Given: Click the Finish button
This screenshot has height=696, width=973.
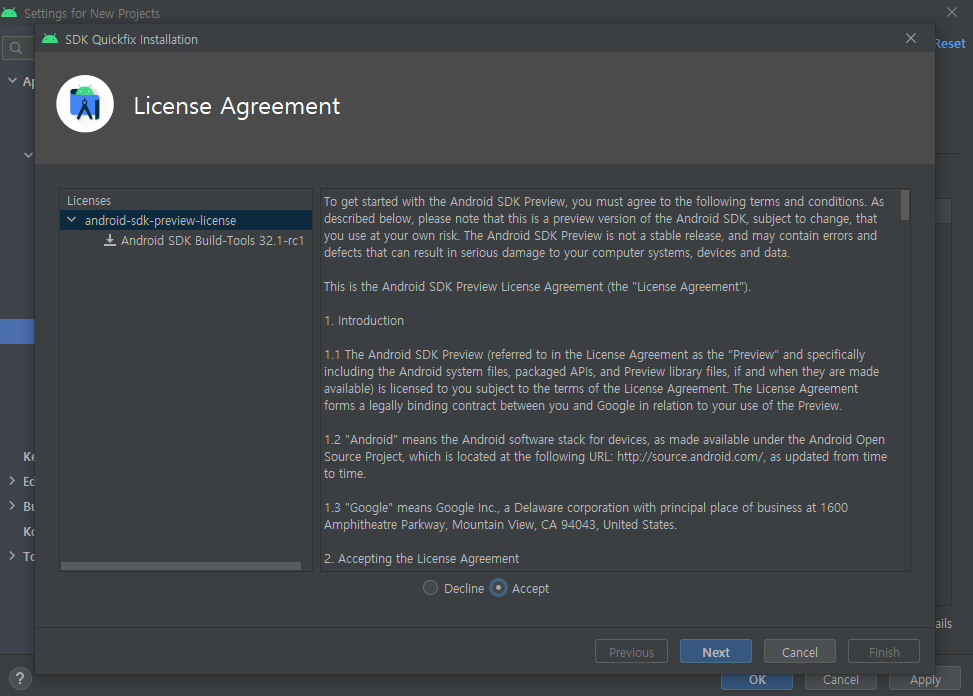Looking at the screenshot, I should point(884,651).
